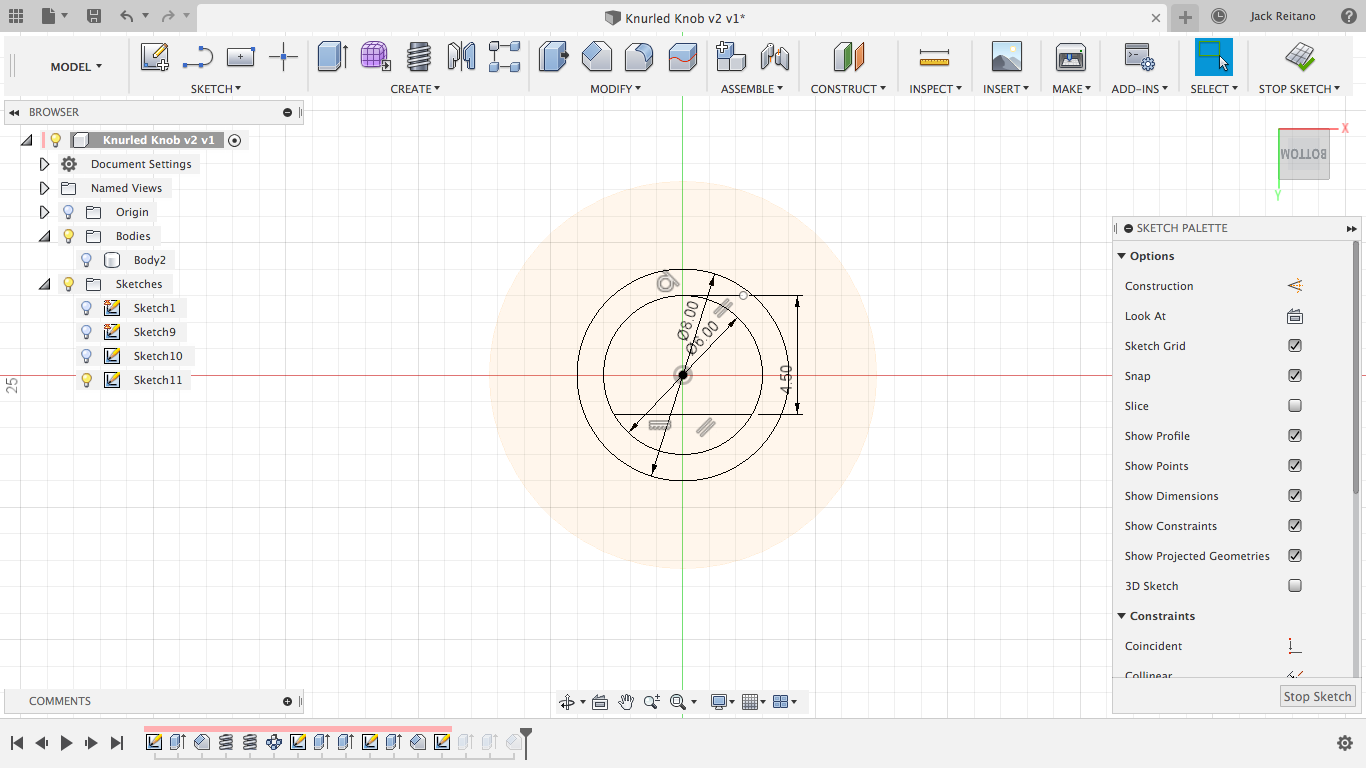This screenshot has width=1366, height=768.
Task: Select the Chamfer tool icon in Modify
Action: pyautogui.click(x=597, y=57)
